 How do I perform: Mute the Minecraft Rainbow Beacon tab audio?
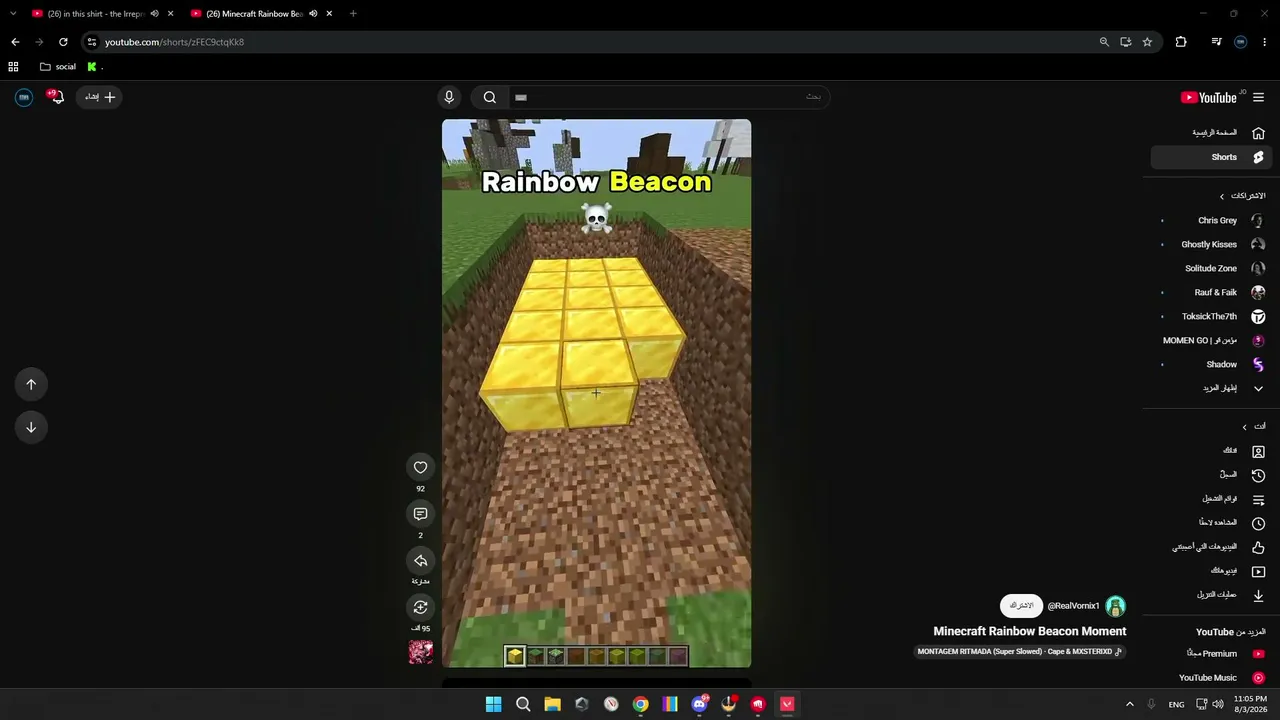click(x=313, y=14)
